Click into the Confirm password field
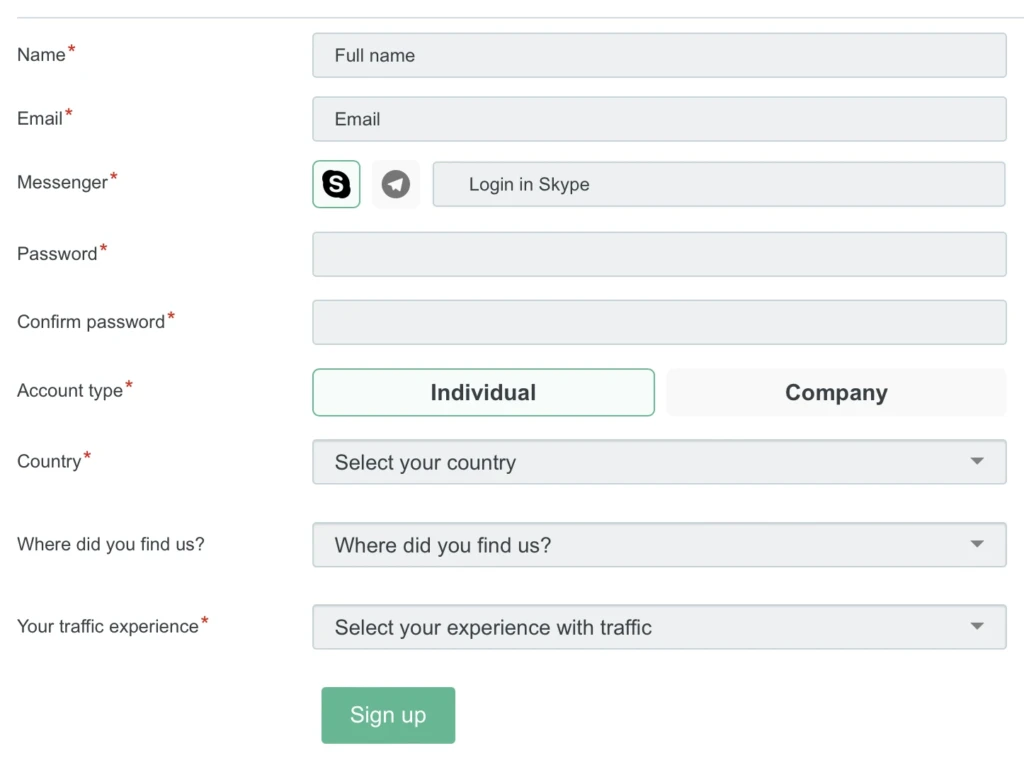The width and height of the screenshot is (1024, 765). (659, 322)
